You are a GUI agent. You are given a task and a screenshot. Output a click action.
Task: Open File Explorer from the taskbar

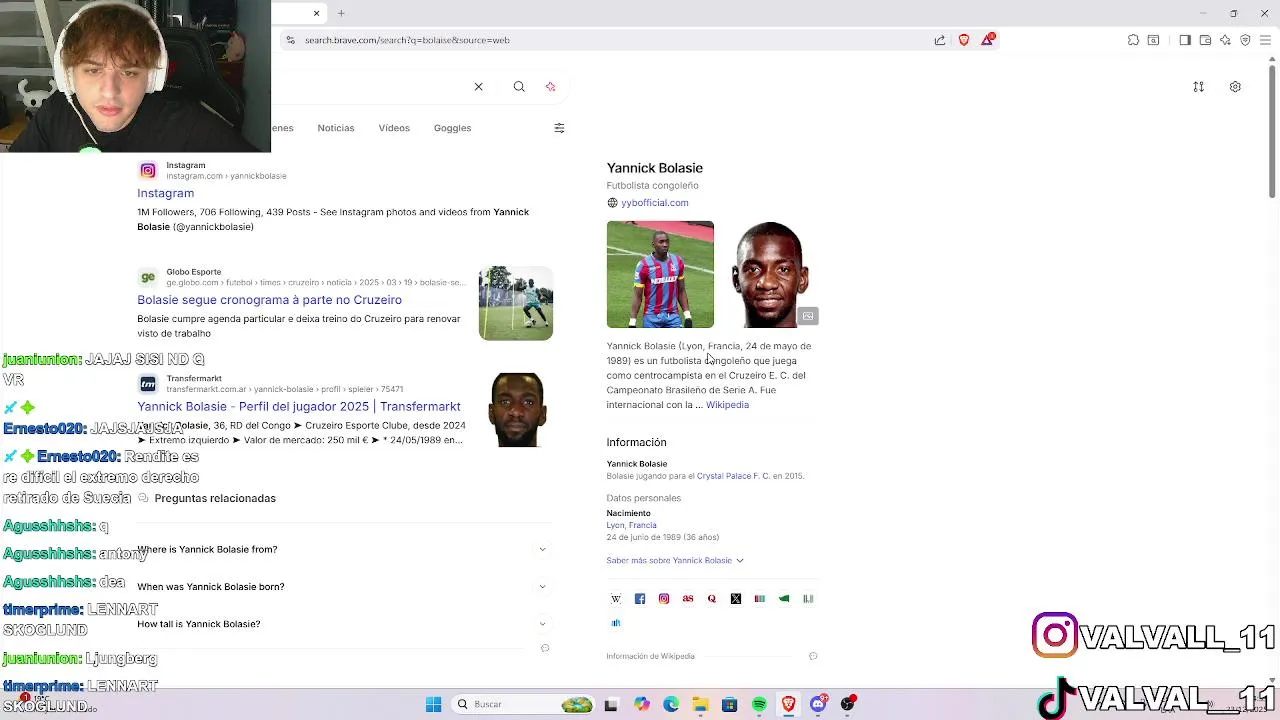pyautogui.click(x=700, y=704)
